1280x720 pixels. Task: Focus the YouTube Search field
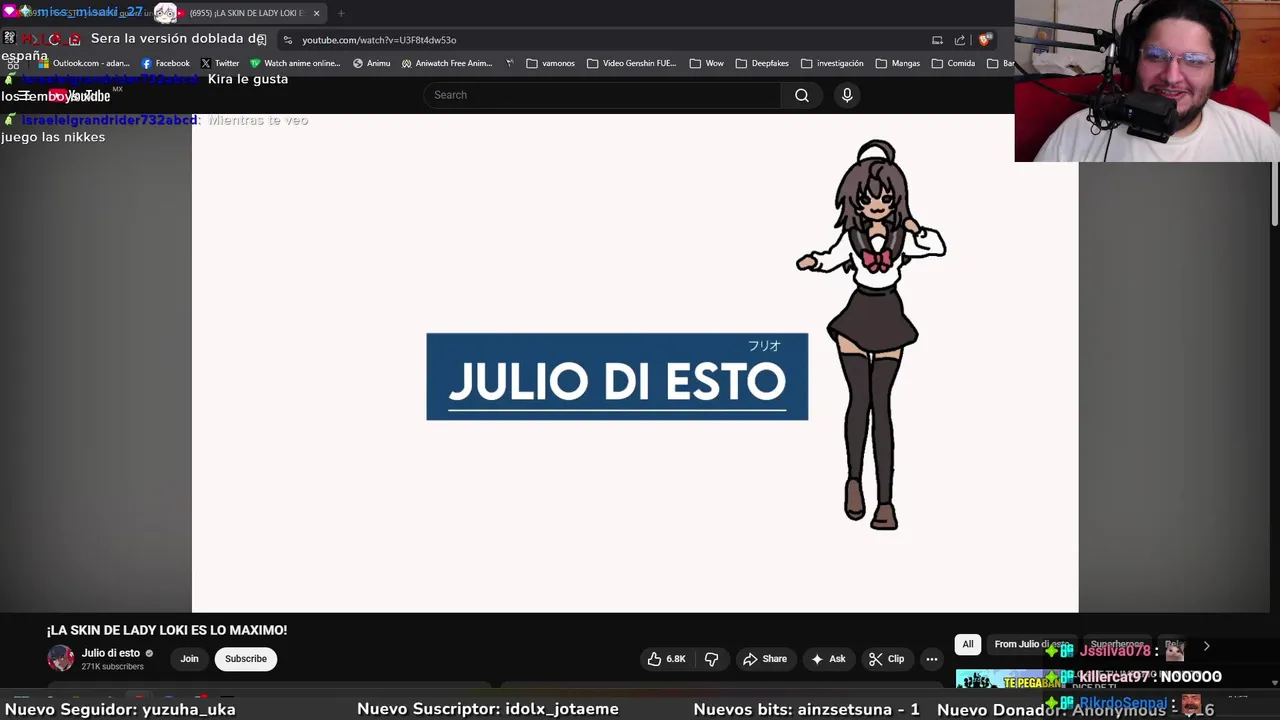click(x=602, y=95)
